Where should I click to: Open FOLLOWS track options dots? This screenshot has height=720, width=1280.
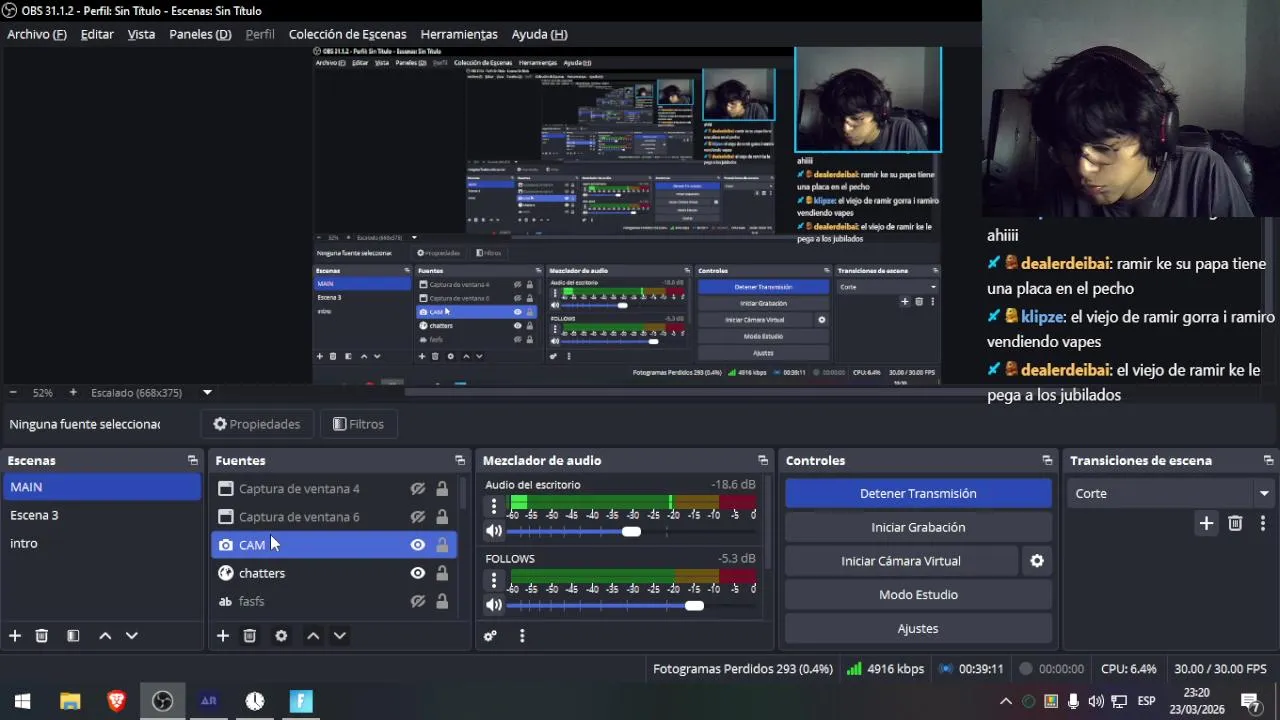coord(494,580)
